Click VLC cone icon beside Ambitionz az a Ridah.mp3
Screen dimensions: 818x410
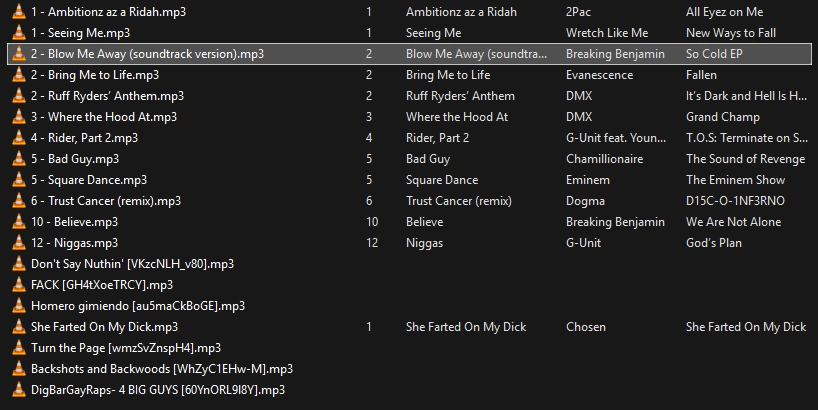pyautogui.click(x=19, y=11)
